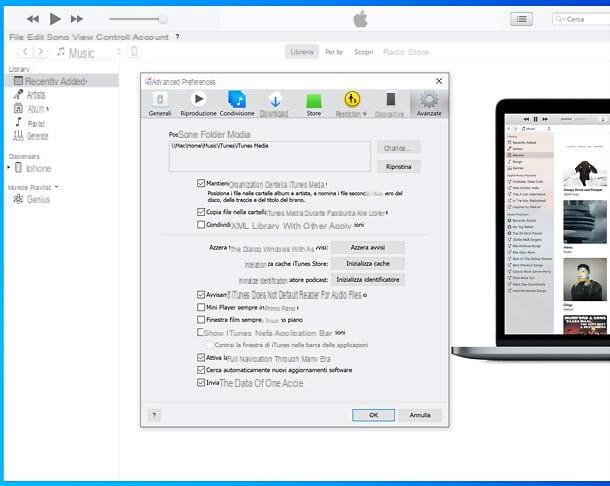Go back with the left chevron
610x486 pixels.
tap(25, 51)
